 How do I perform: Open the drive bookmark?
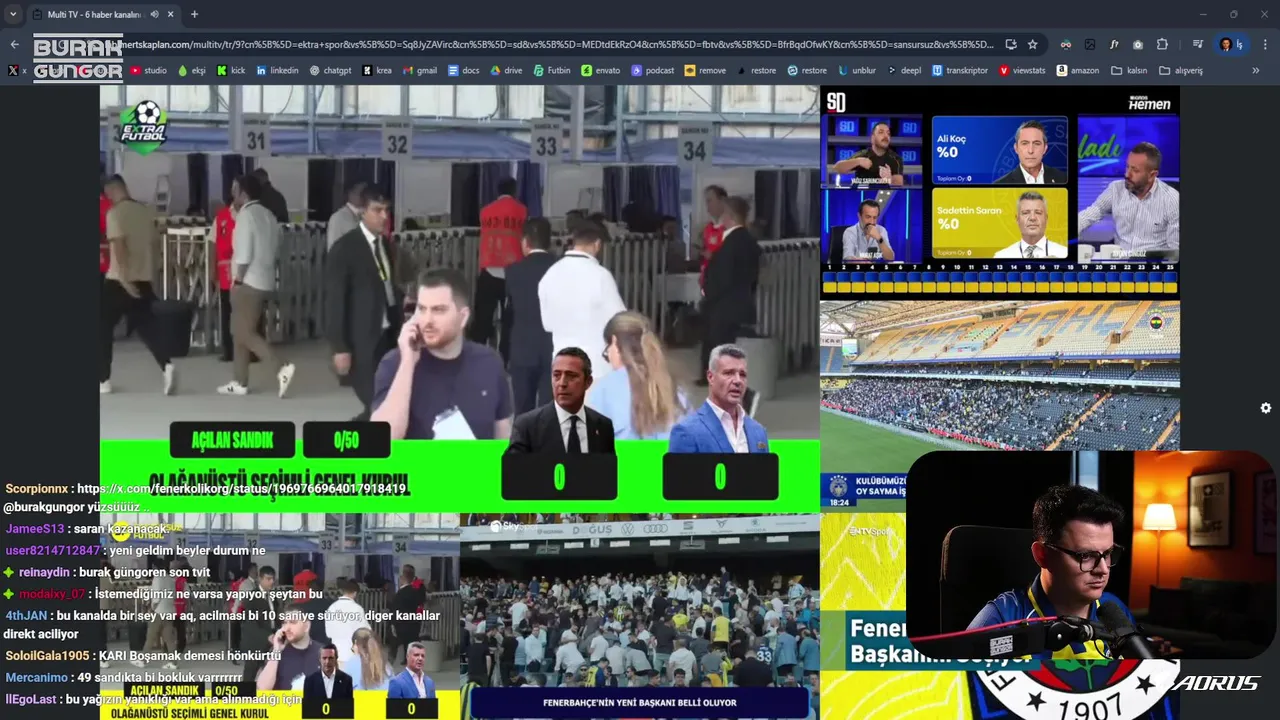click(506, 71)
